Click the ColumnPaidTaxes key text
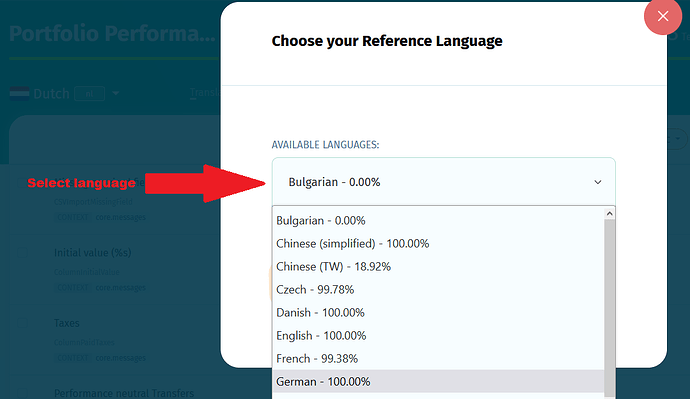Viewport: 690px width, 399px height. [84, 342]
